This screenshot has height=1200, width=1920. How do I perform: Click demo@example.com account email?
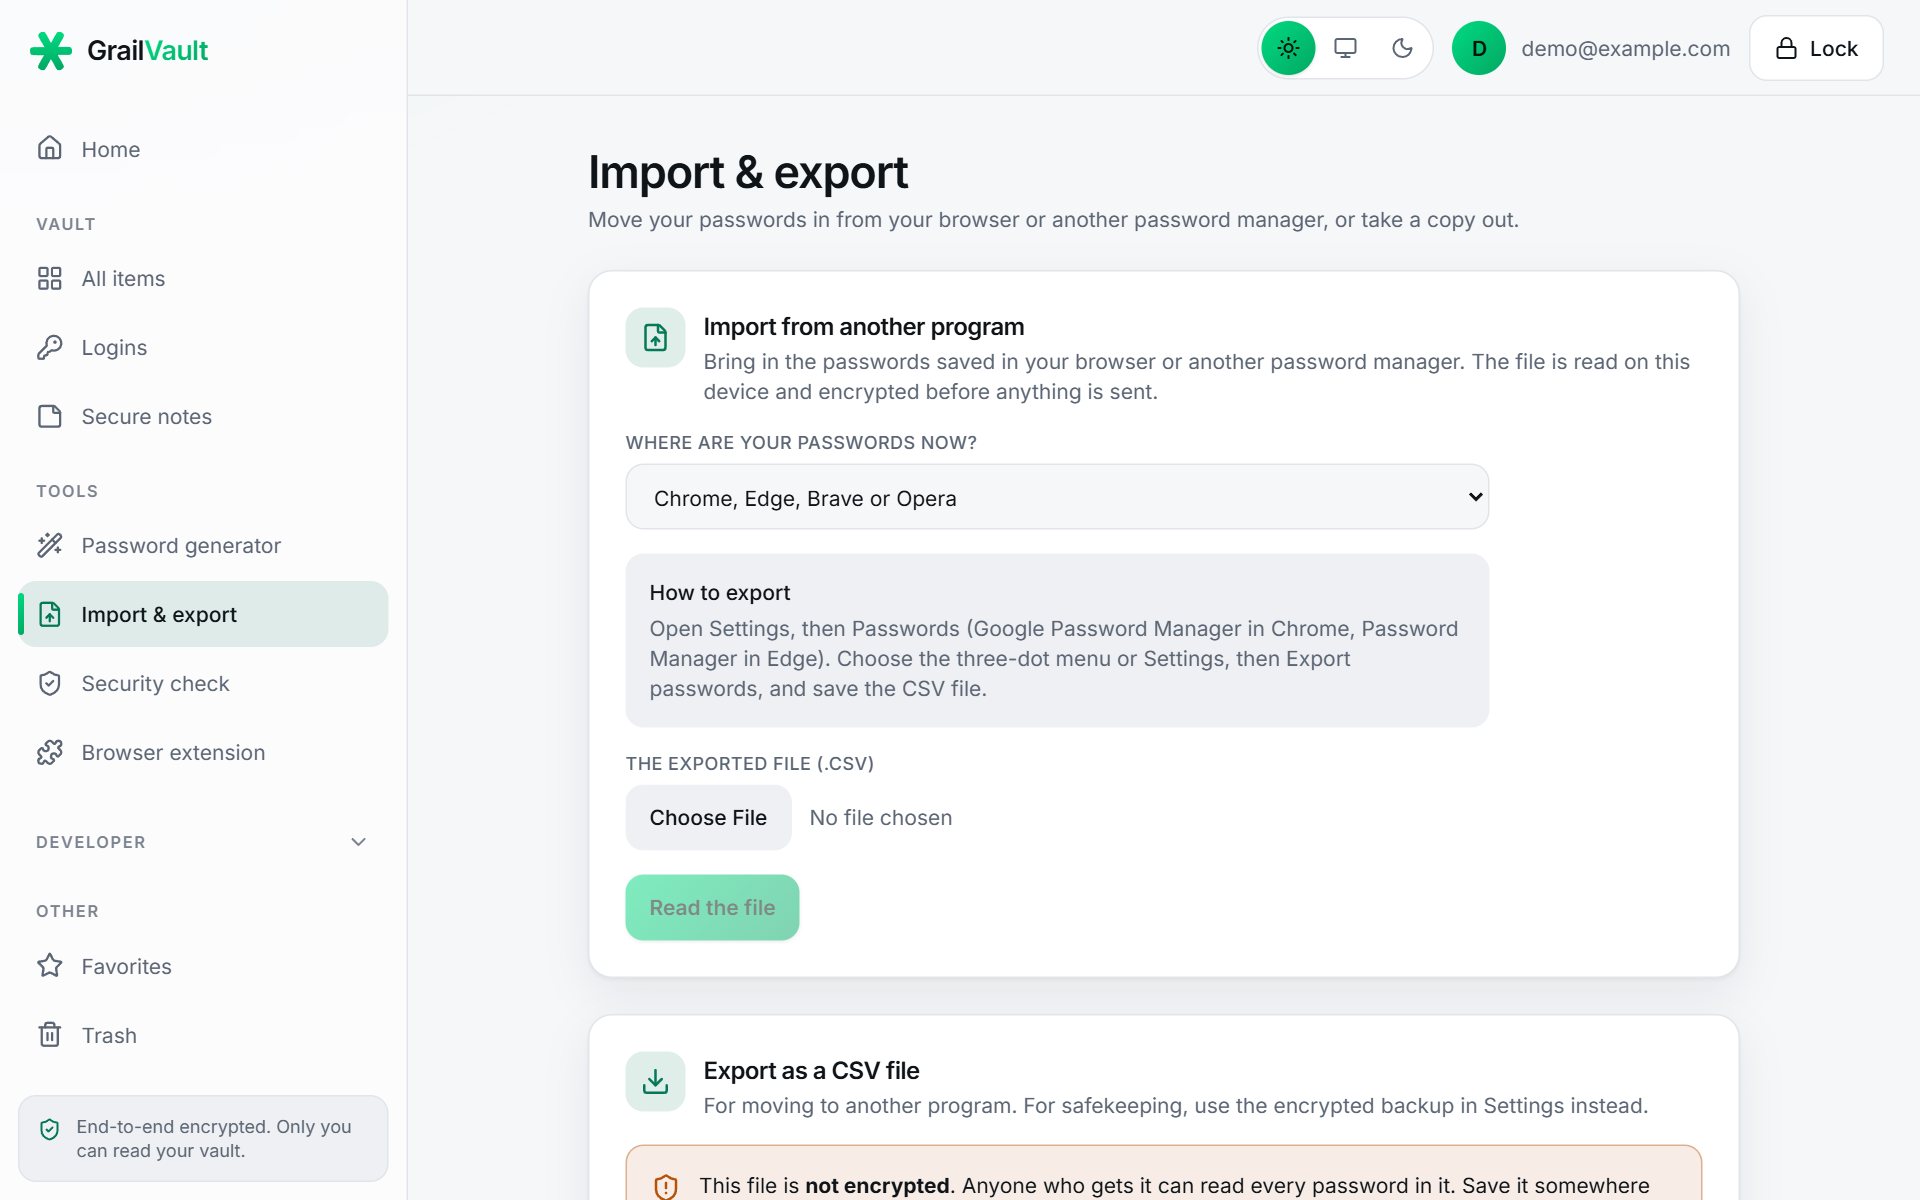(x=1625, y=48)
